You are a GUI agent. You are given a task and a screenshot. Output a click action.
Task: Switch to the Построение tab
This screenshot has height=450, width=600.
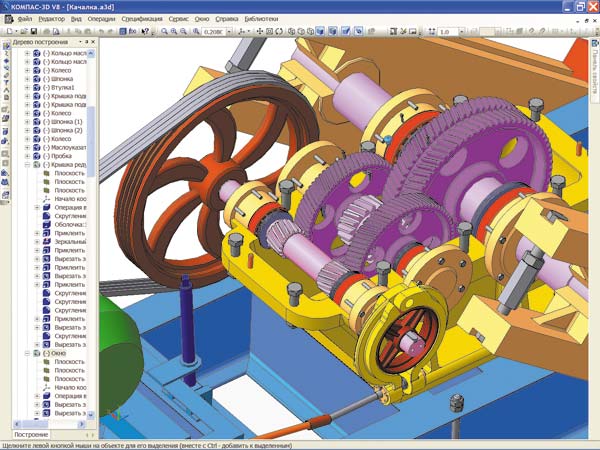coord(30,435)
